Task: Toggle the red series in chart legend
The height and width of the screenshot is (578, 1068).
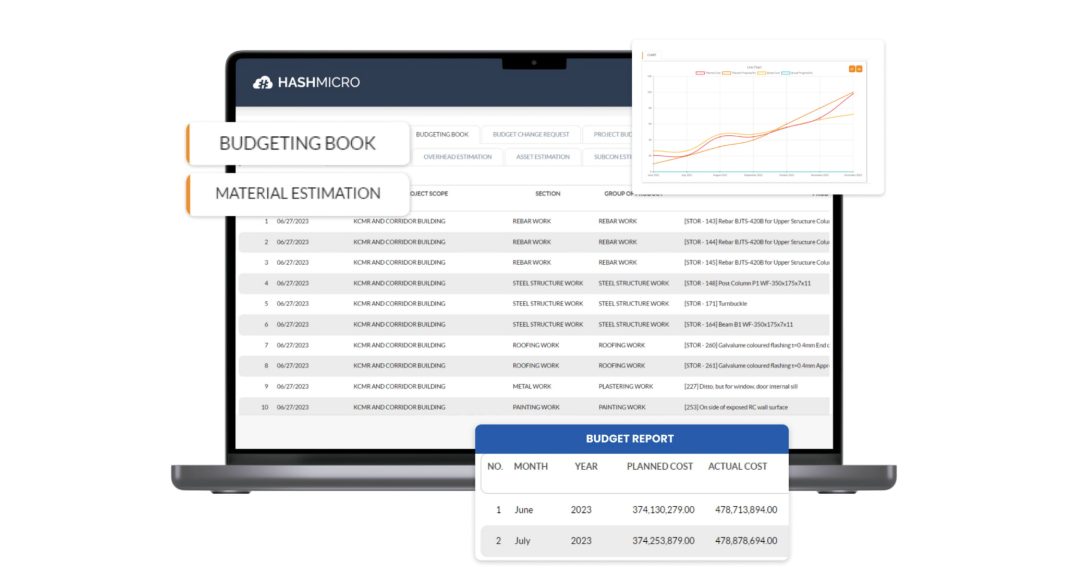Action: pyautogui.click(x=708, y=73)
